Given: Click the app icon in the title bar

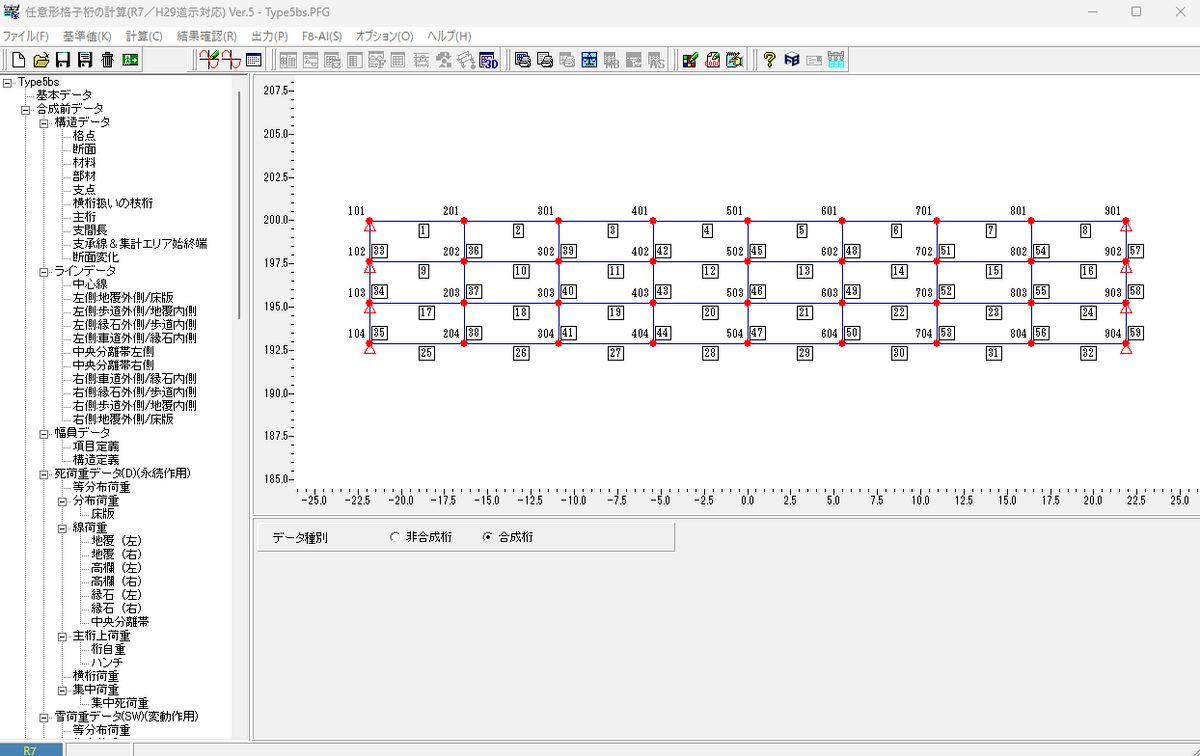Looking at the screenshot, I should click(x=12, y=12).
